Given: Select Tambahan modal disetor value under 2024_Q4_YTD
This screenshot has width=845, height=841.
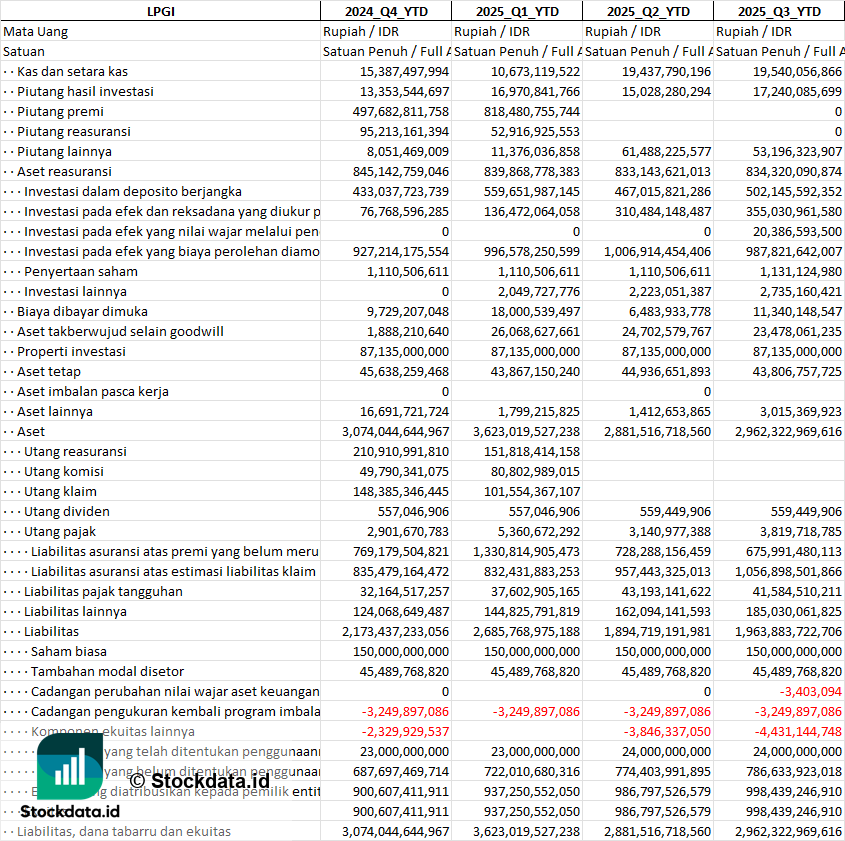Looking at the screenshot, I should tap(404, 671).
